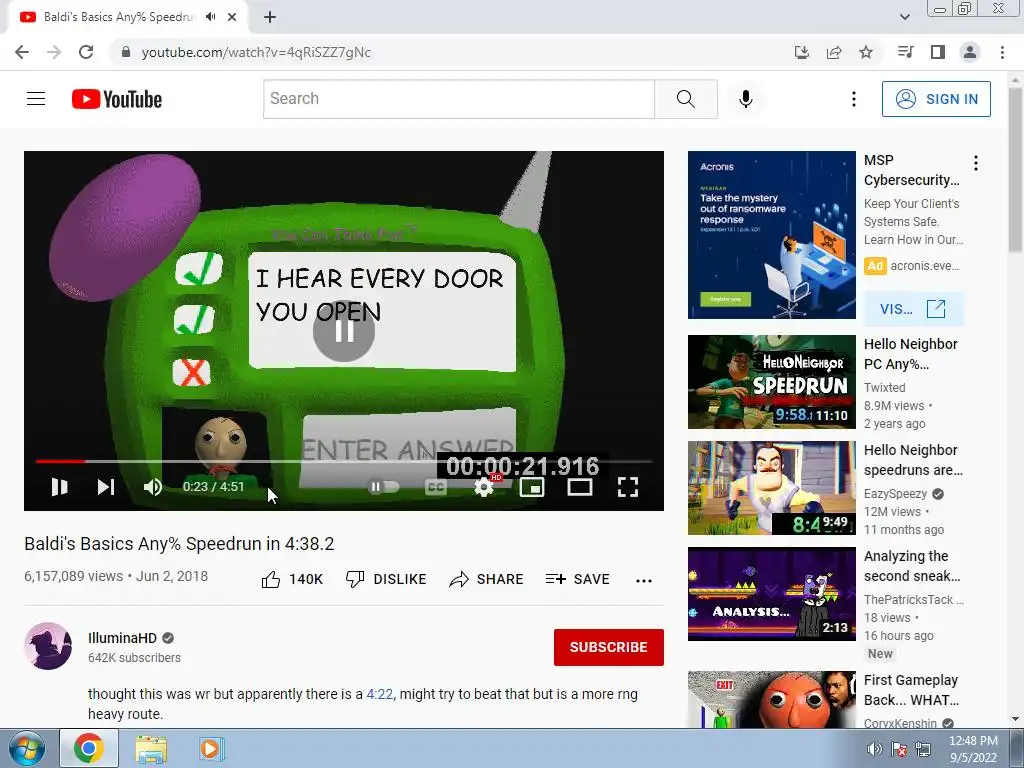Open the Windows Start menu
The image size is (1024, 768).
click(x=27, y=748)
